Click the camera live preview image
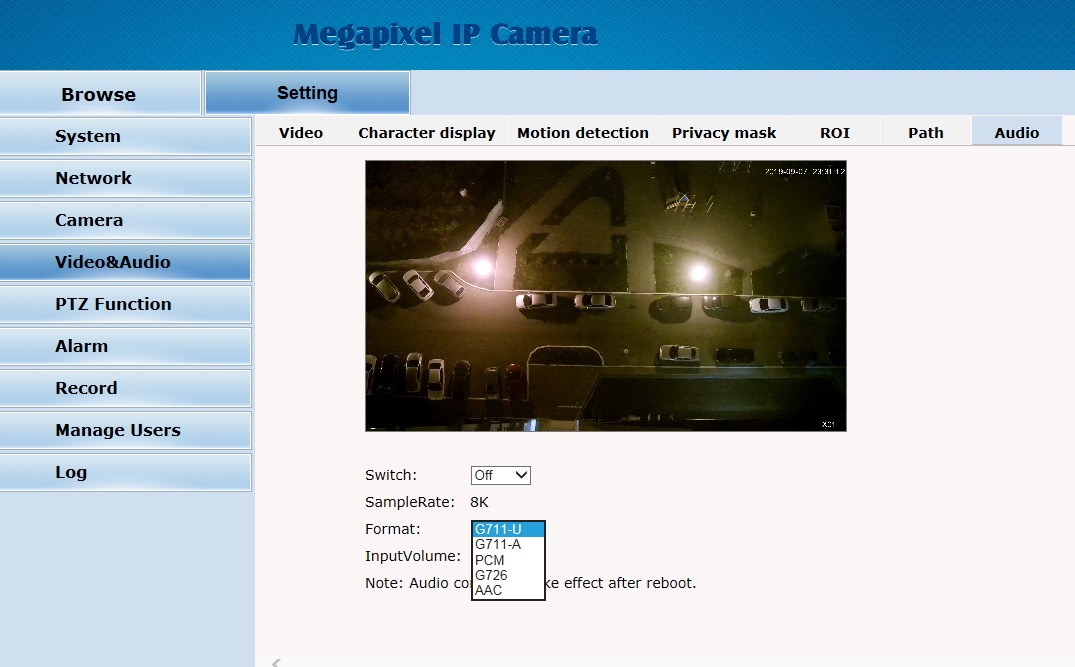Screen dimensions: 1075x667 tap(605, 296)
